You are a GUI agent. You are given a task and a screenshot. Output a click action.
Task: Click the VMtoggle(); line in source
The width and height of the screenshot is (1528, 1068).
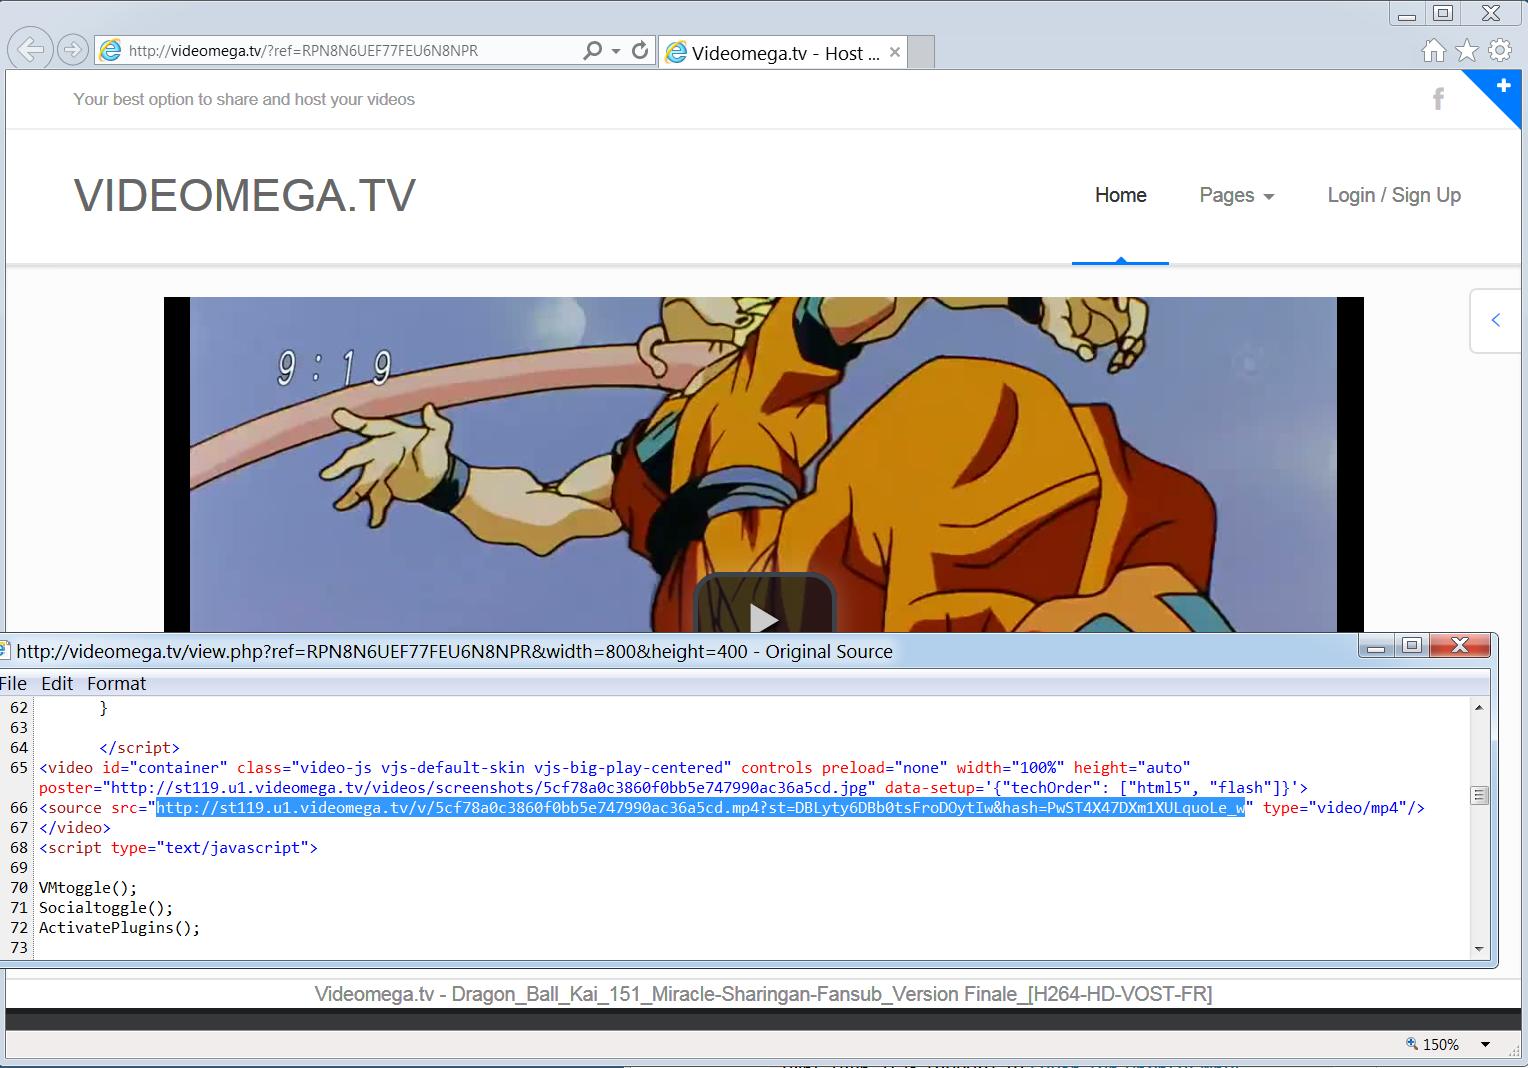(88, 887)
